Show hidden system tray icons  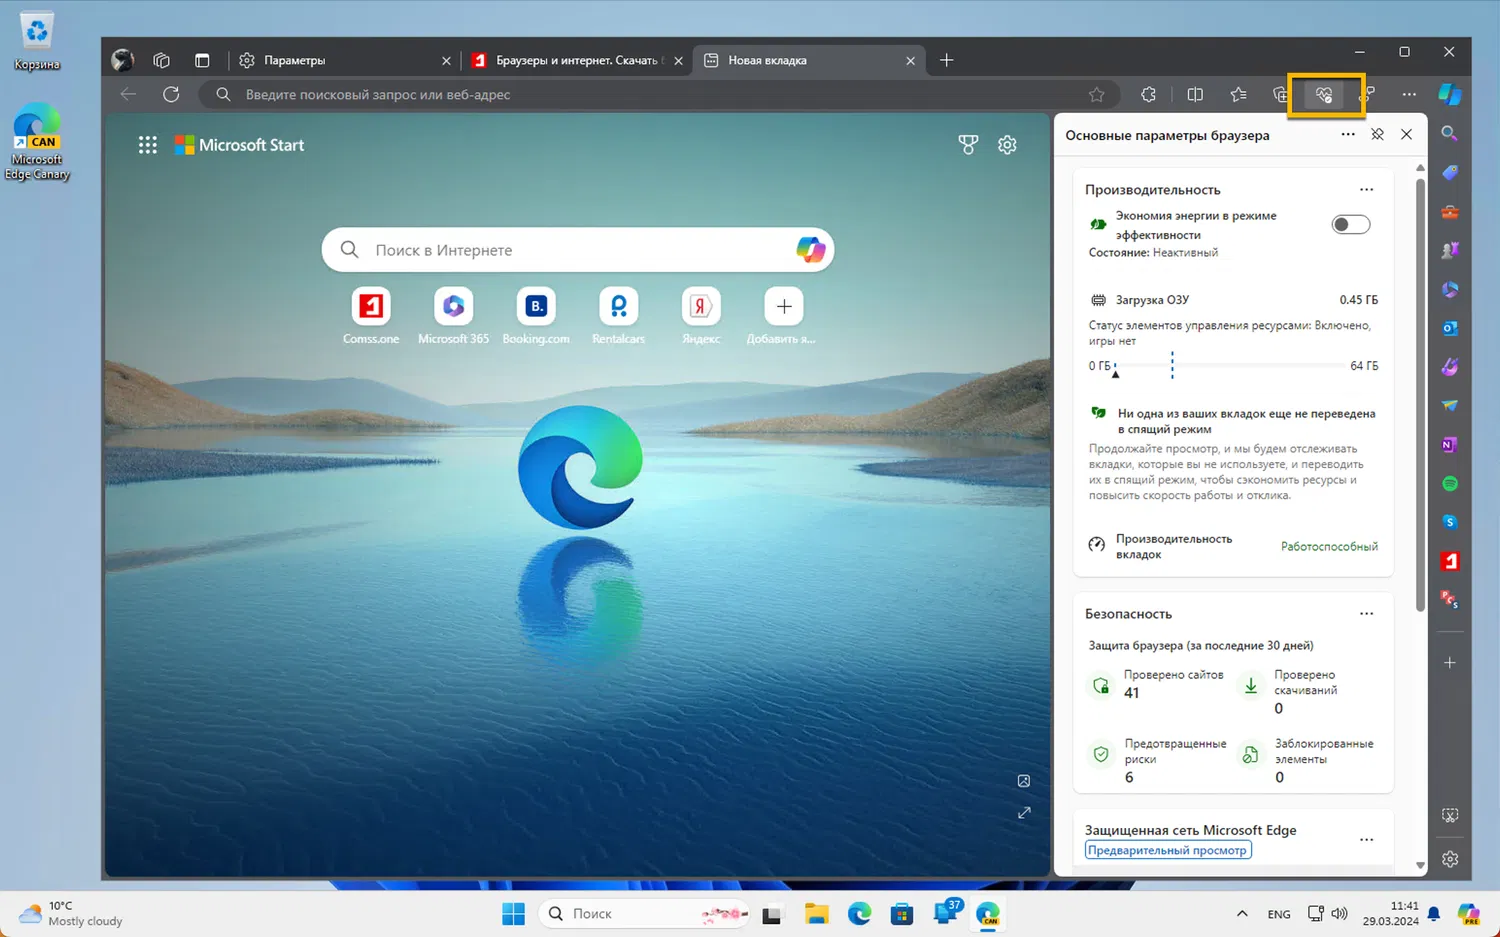pyautogui.click(x=1242, y=914)
